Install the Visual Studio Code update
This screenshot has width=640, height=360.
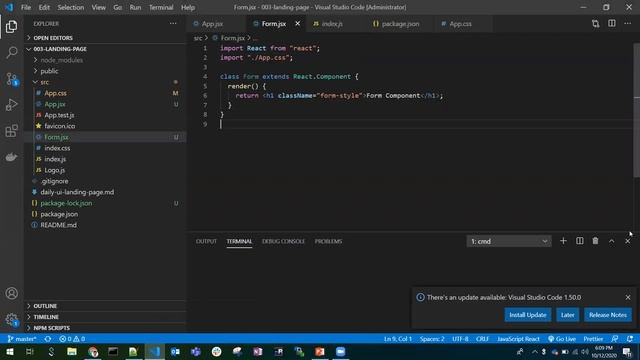tap(528, 315)
